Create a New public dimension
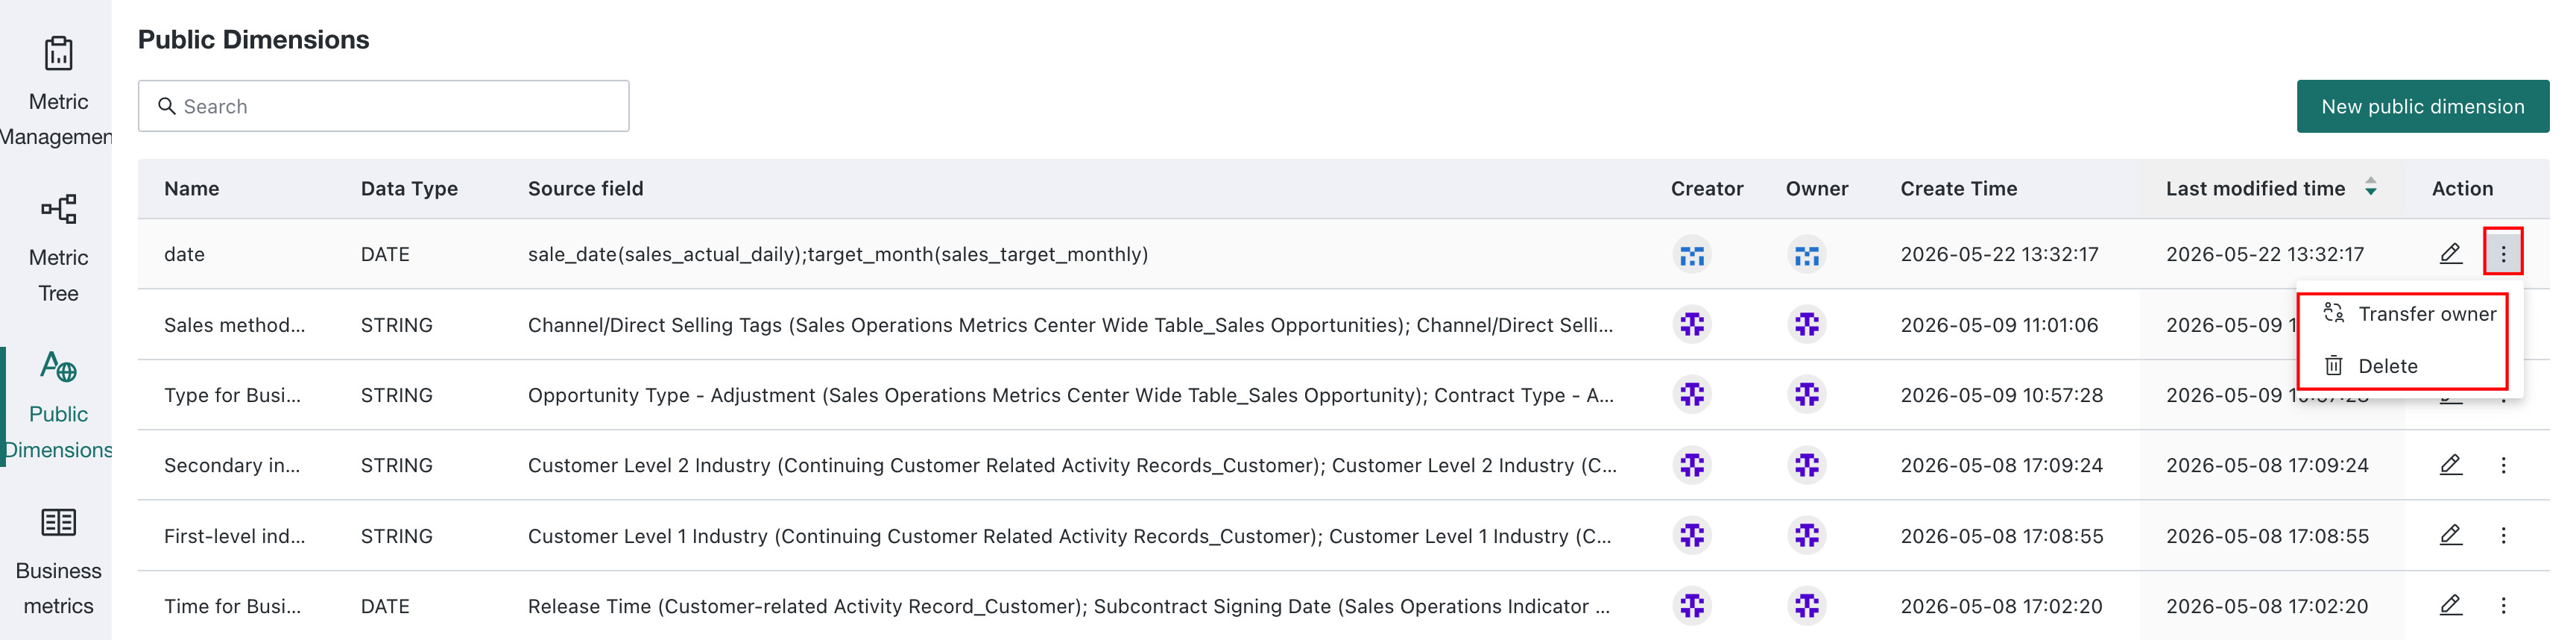 click(2422, 106)
